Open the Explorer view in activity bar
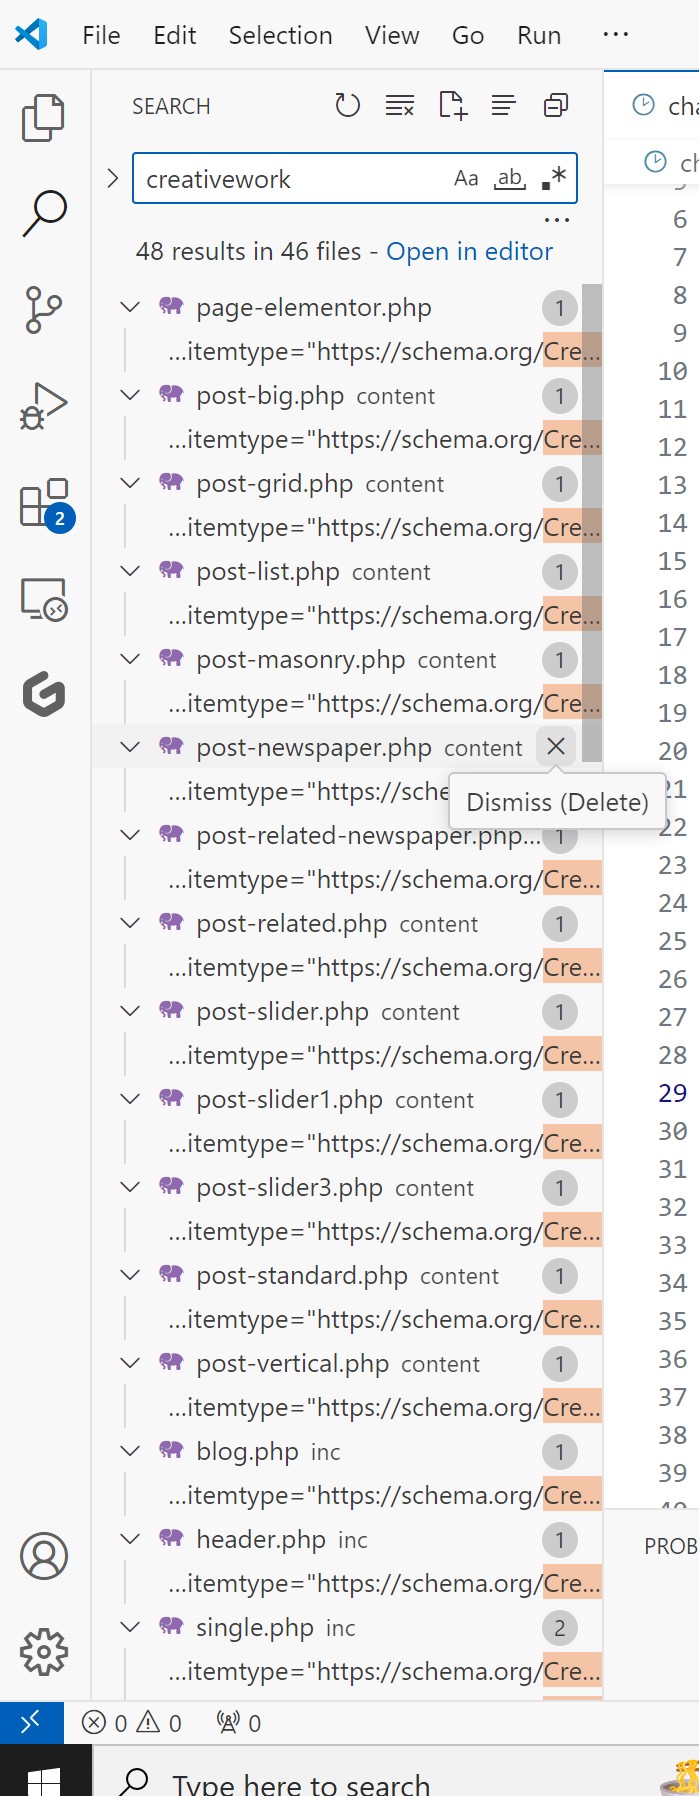This screenshot has height=1796, width=699. pos(44,118)
